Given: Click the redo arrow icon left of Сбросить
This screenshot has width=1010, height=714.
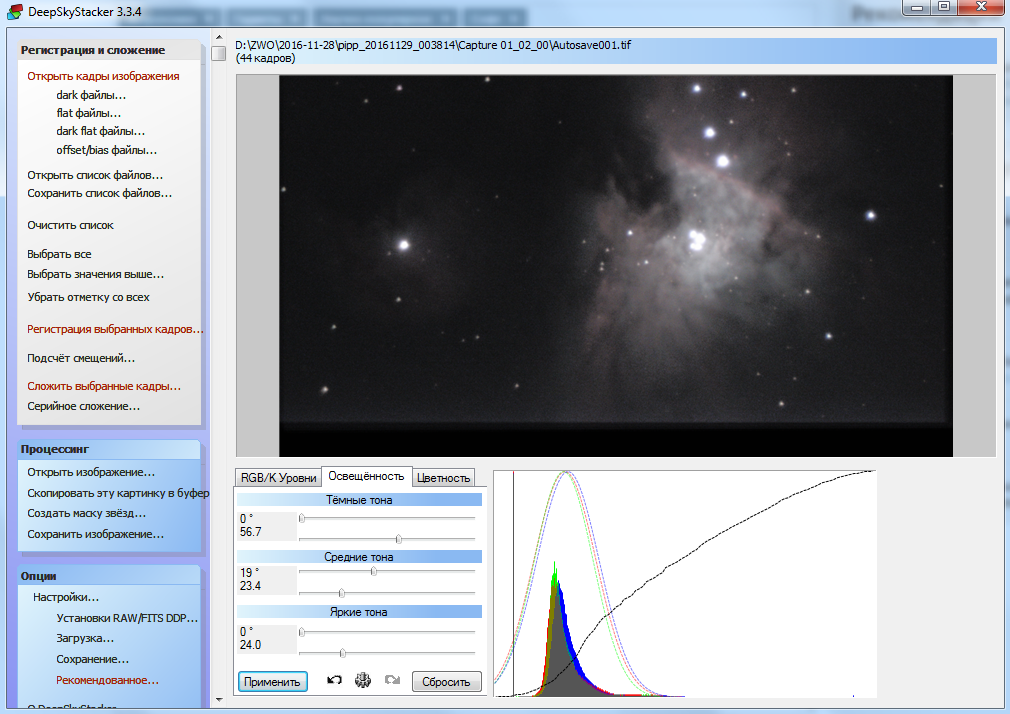Looking at the screenshot, I should [392, 680].
